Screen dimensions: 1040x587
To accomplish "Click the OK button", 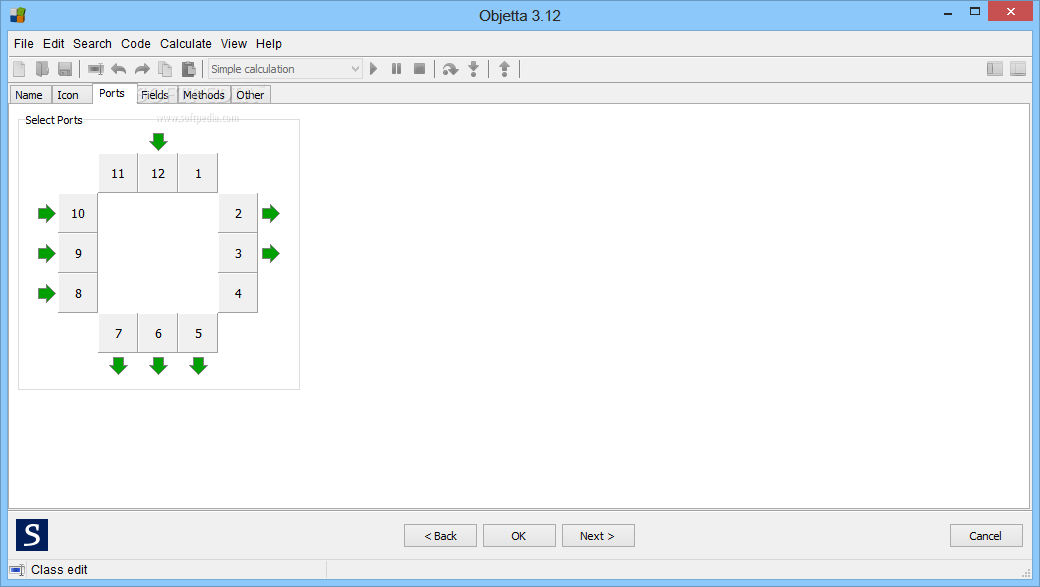I will (519, 536).
